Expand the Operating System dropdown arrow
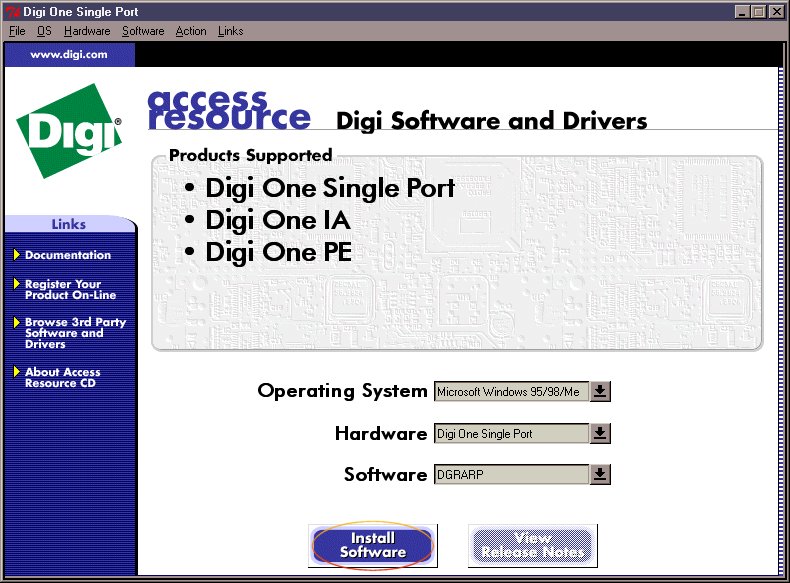This screenshot has height=583, width=790. point(599,391)
